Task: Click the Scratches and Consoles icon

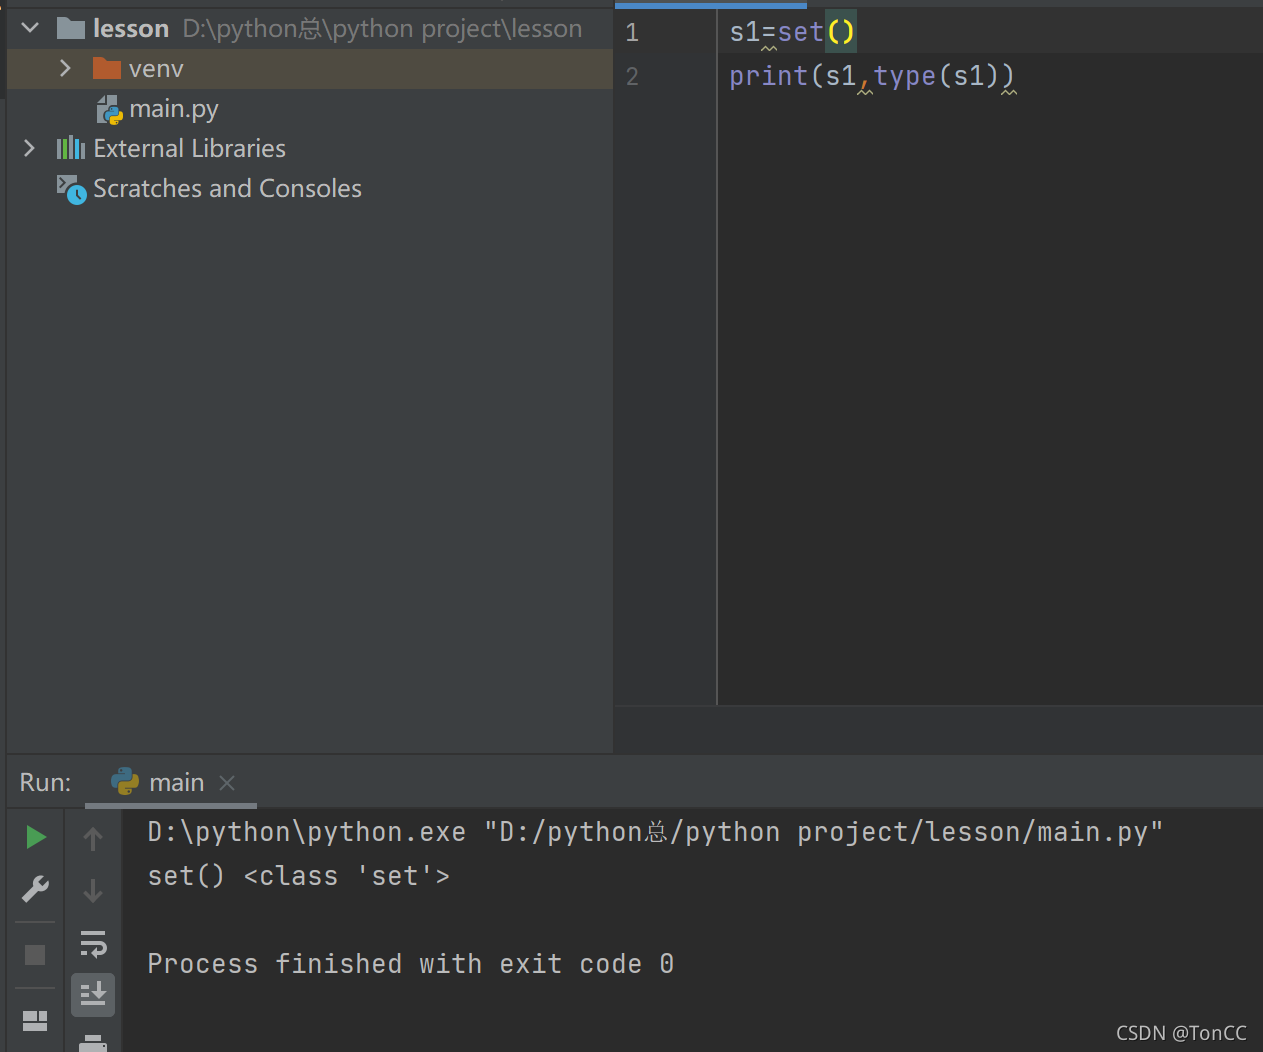Action: tap(71, 189)
